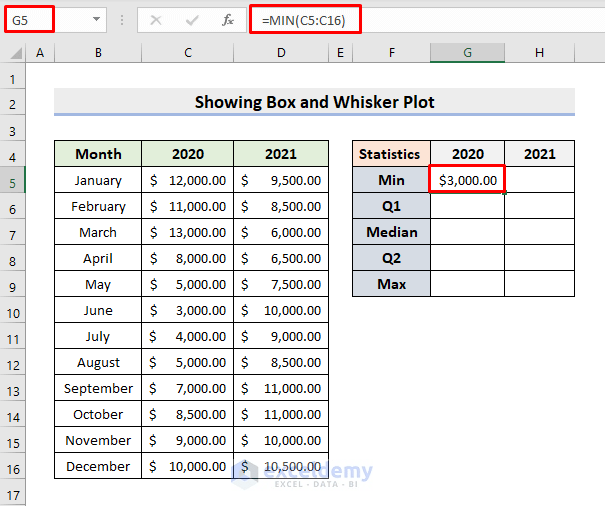The image size is (605, 506).
Task: Click July 2020 value 4,000.00
Action: pyautogui.click(x=188, y=336)
